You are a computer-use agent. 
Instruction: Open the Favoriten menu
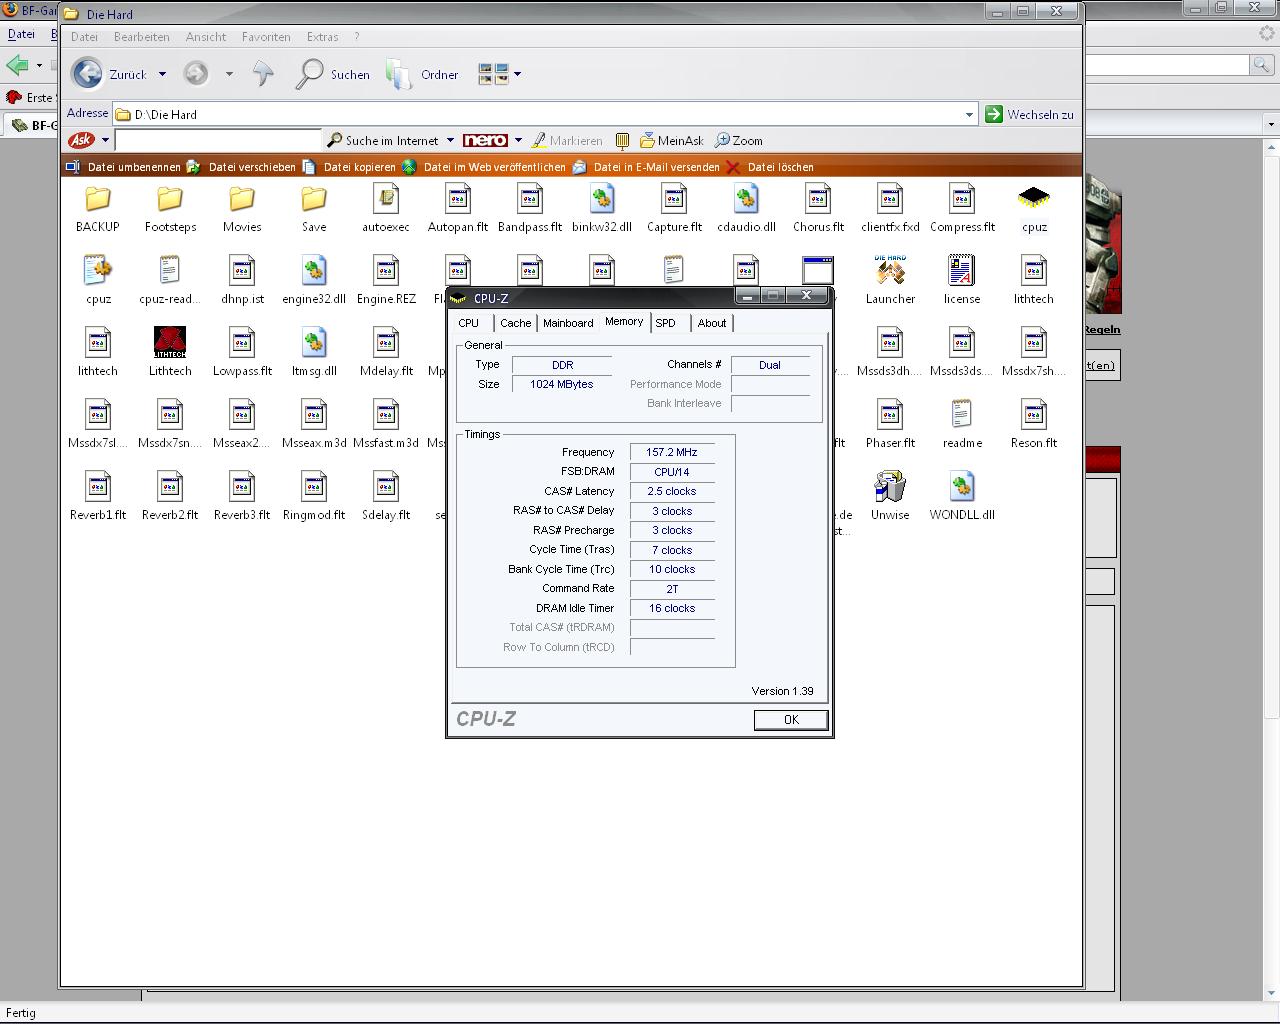(266, 37)
